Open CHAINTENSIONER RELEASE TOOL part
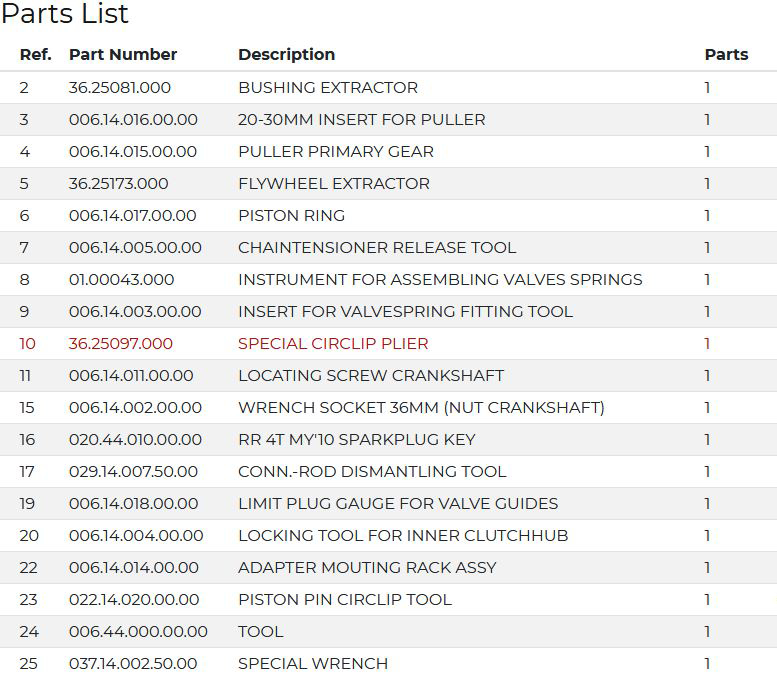777x682 pixels. point(377,247)
